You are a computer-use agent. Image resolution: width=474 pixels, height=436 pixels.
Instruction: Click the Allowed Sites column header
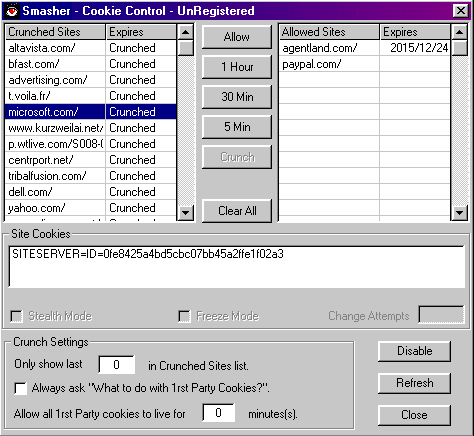point(329,32)
